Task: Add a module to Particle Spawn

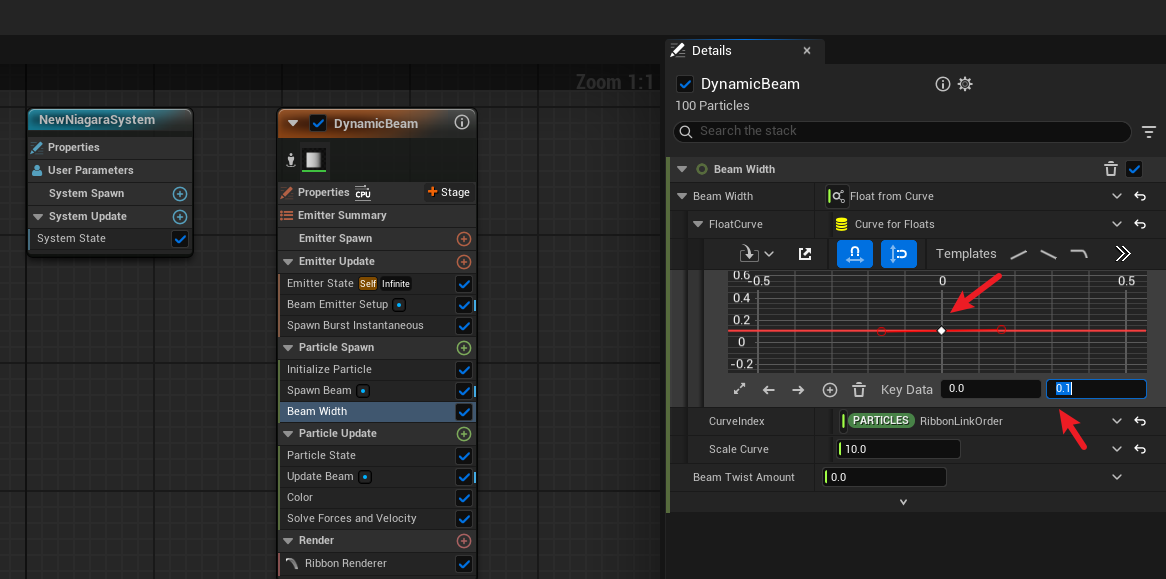Action: [464, 348]
